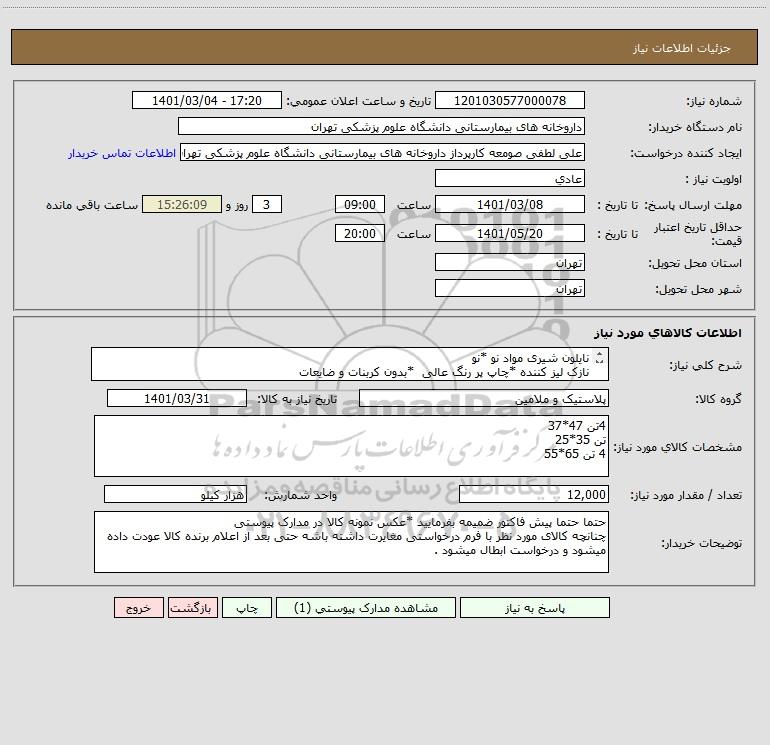770x745 pixels.
Task: Click the 'اولویت نیاز :' label
Action: click(x=714, y=179)
